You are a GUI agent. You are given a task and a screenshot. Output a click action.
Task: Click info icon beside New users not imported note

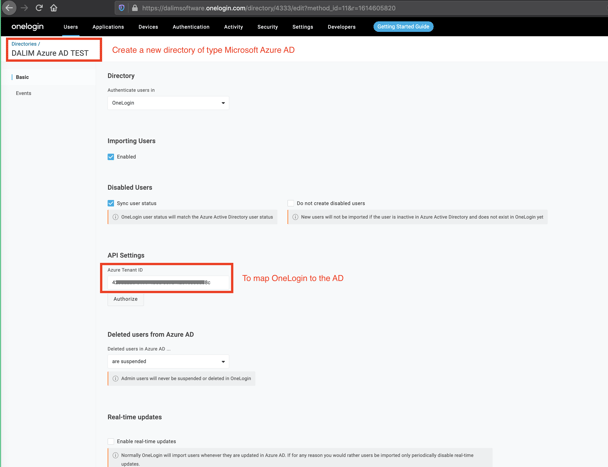[295, 217]
